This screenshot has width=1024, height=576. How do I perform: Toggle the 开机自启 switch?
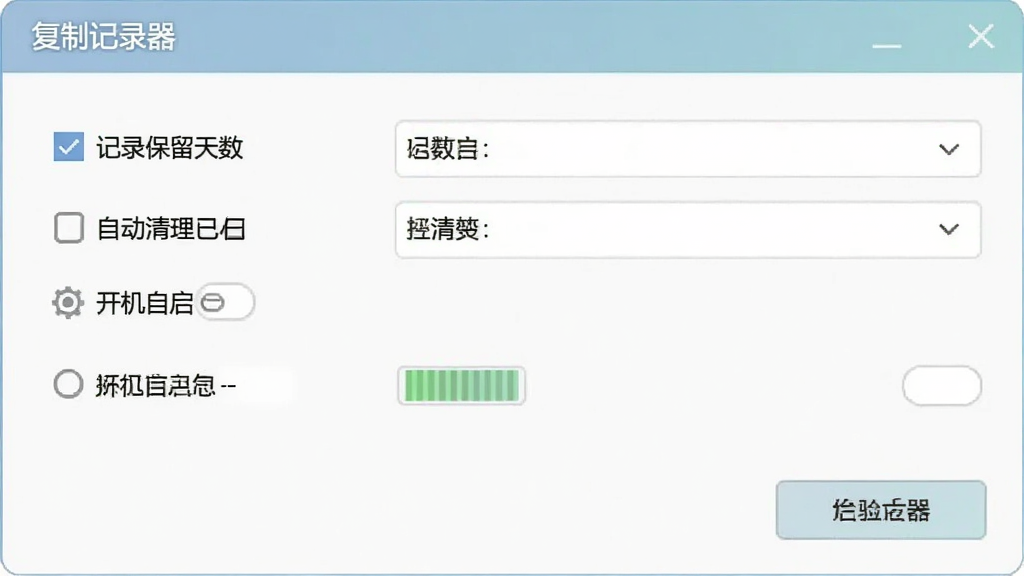coord(225,302)
